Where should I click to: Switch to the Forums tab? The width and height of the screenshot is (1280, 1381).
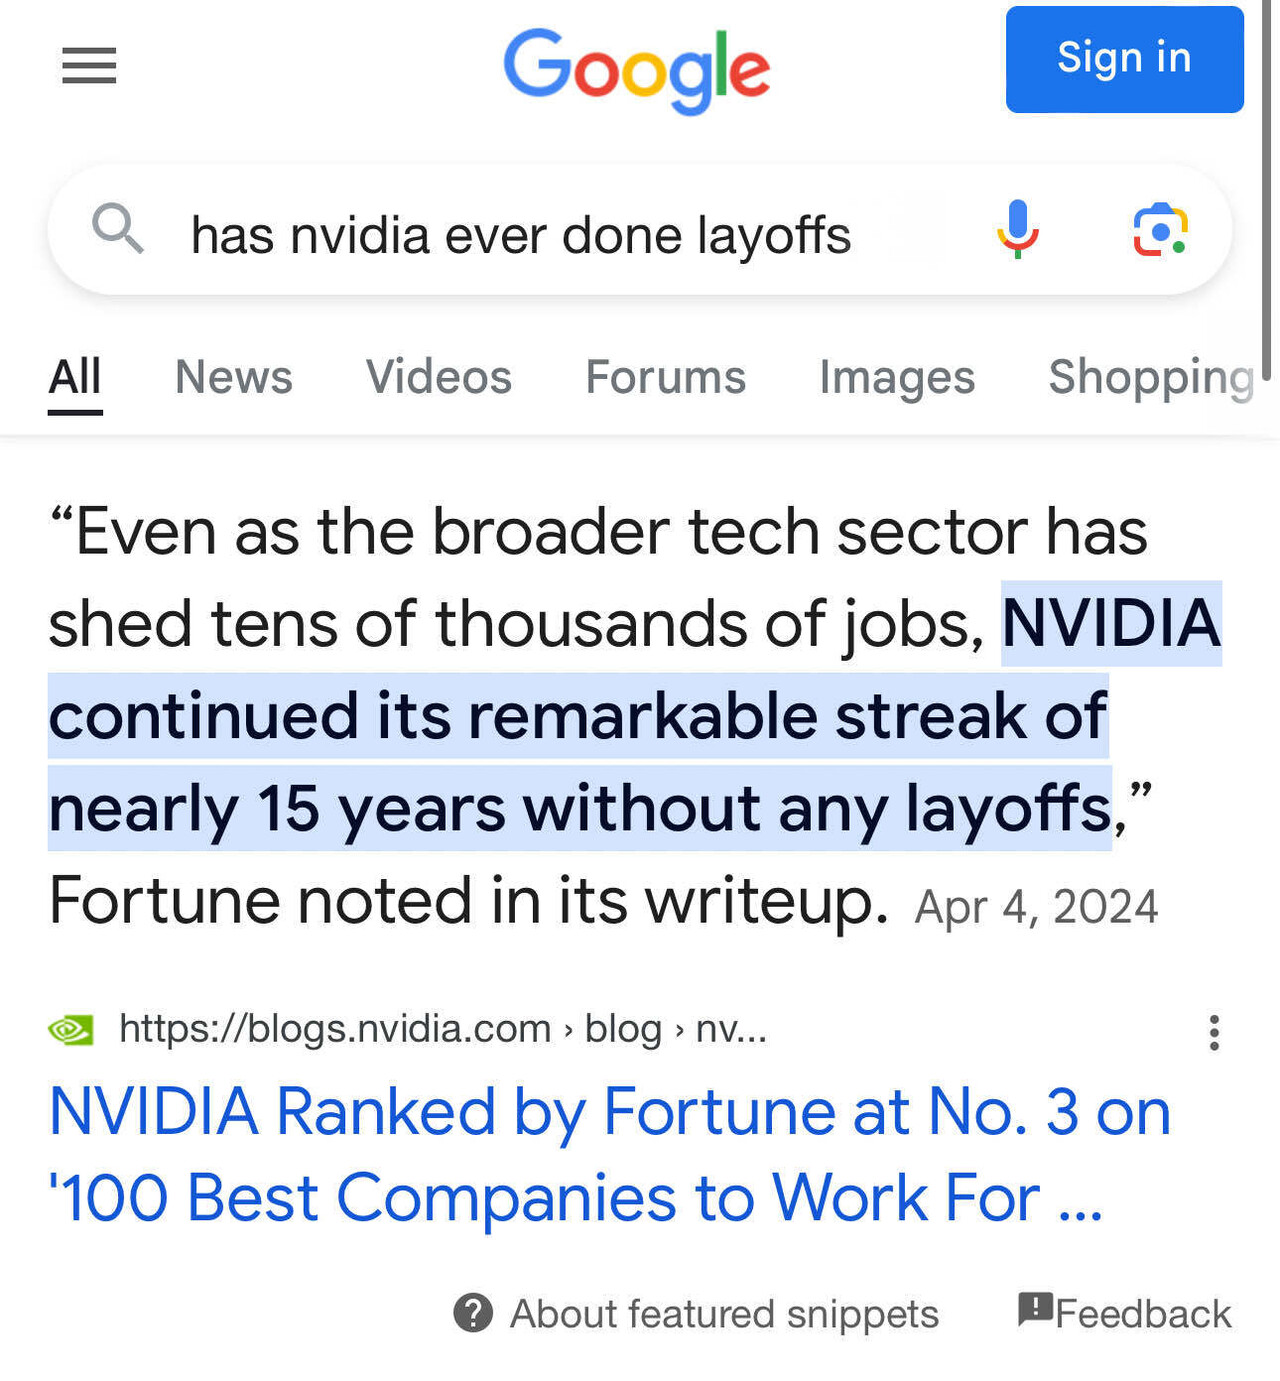pos(664,378)
